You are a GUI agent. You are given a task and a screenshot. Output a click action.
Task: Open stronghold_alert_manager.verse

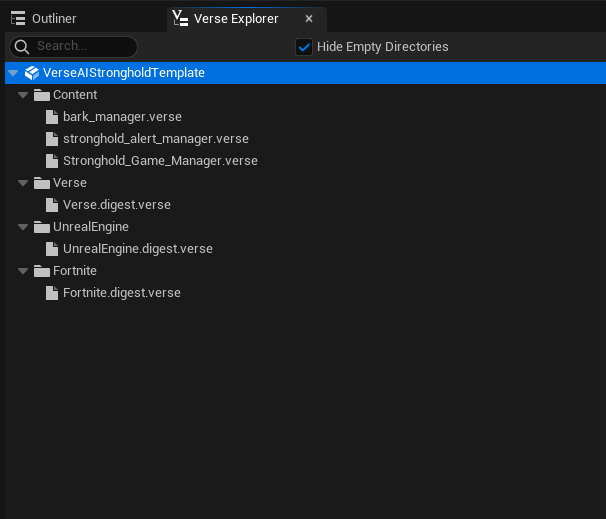(156, 139)
